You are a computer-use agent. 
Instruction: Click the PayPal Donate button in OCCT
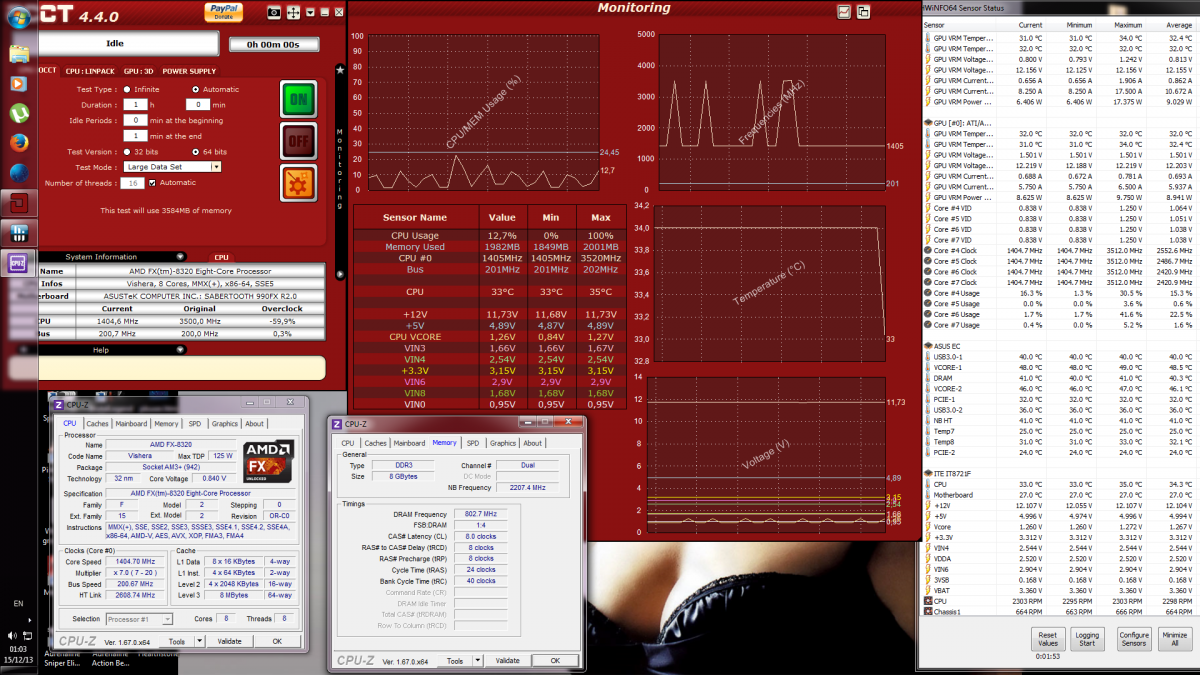click(223, 11)
